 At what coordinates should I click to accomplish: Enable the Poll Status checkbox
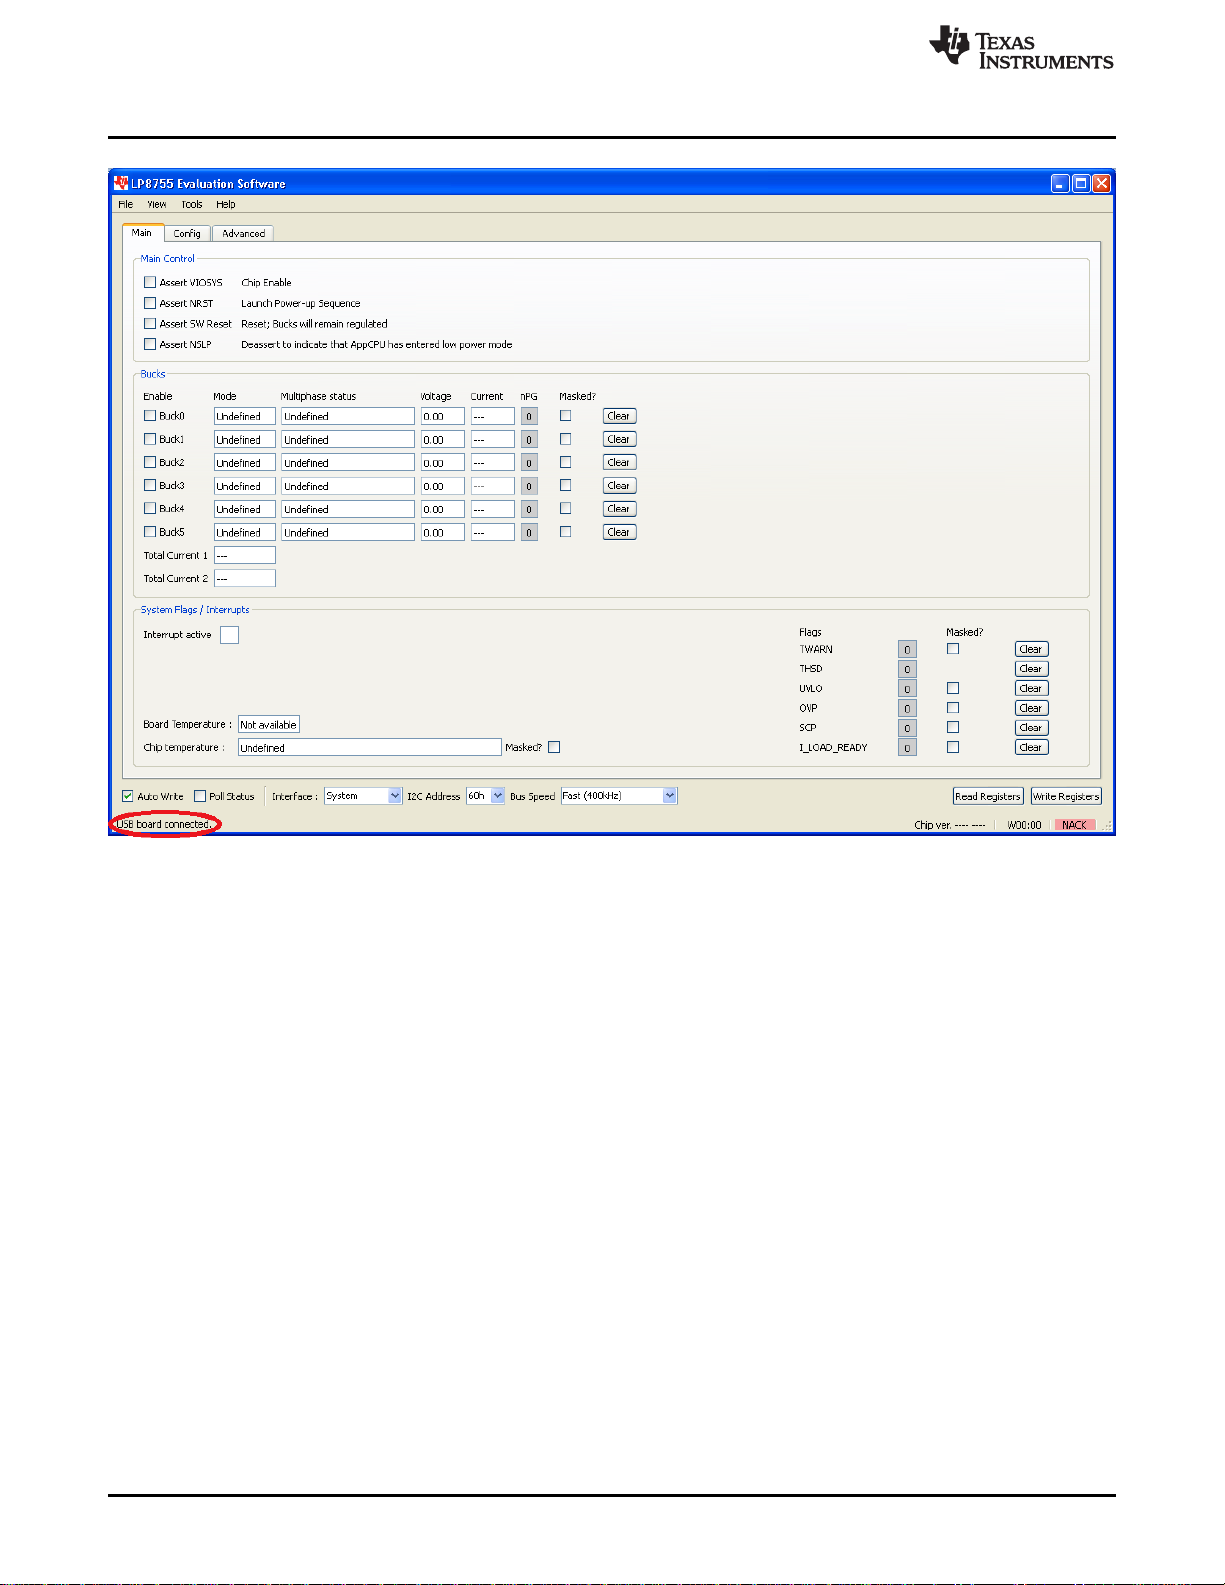pyautogui.click(x=200, y=796)
